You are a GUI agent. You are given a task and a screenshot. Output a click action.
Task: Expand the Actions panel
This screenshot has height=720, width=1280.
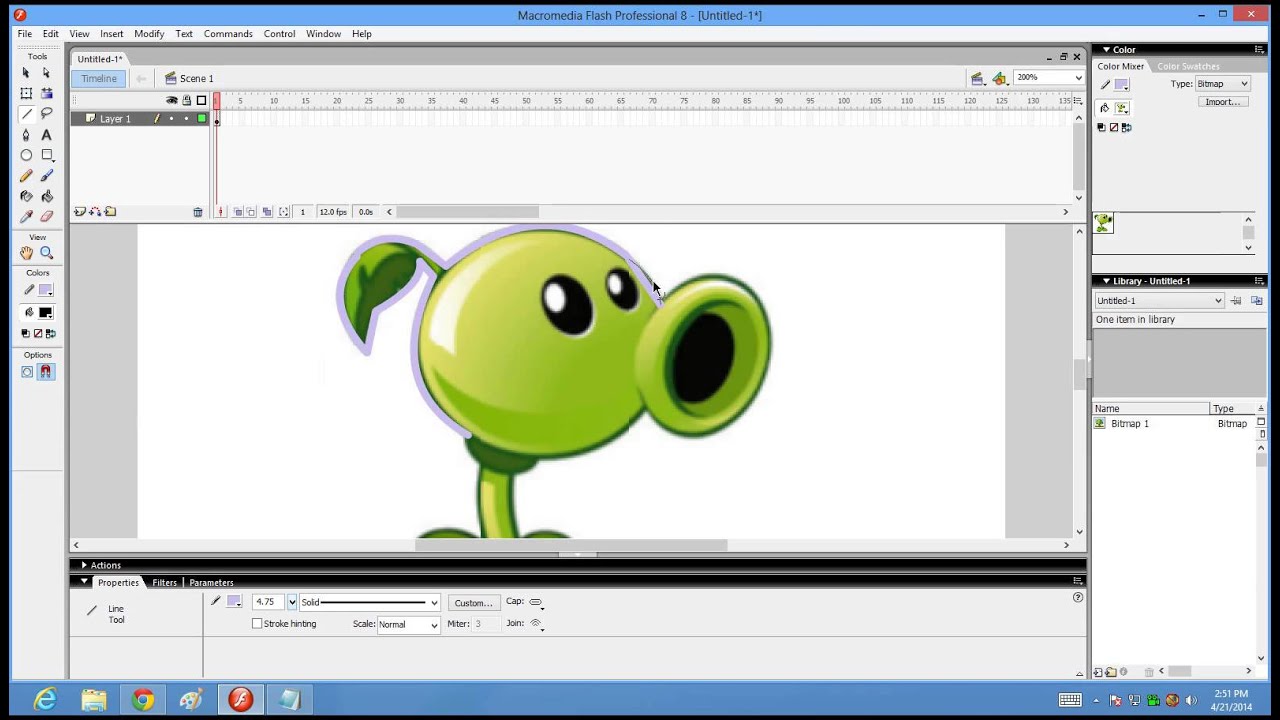point(84,565)
